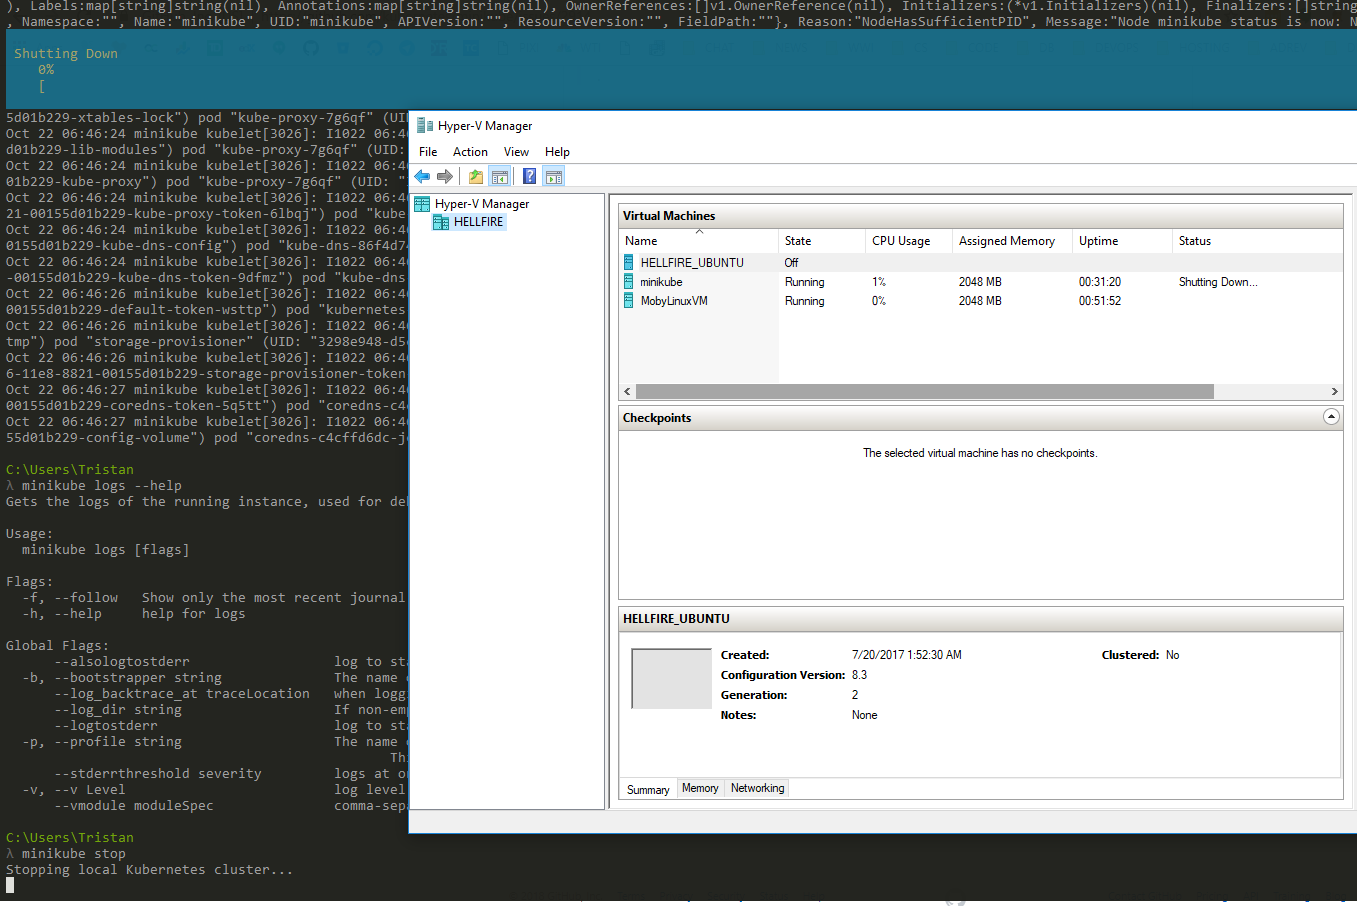
Task: Click the Off state of HELLFIRE_UBUNTU
Action: (791, 263)
